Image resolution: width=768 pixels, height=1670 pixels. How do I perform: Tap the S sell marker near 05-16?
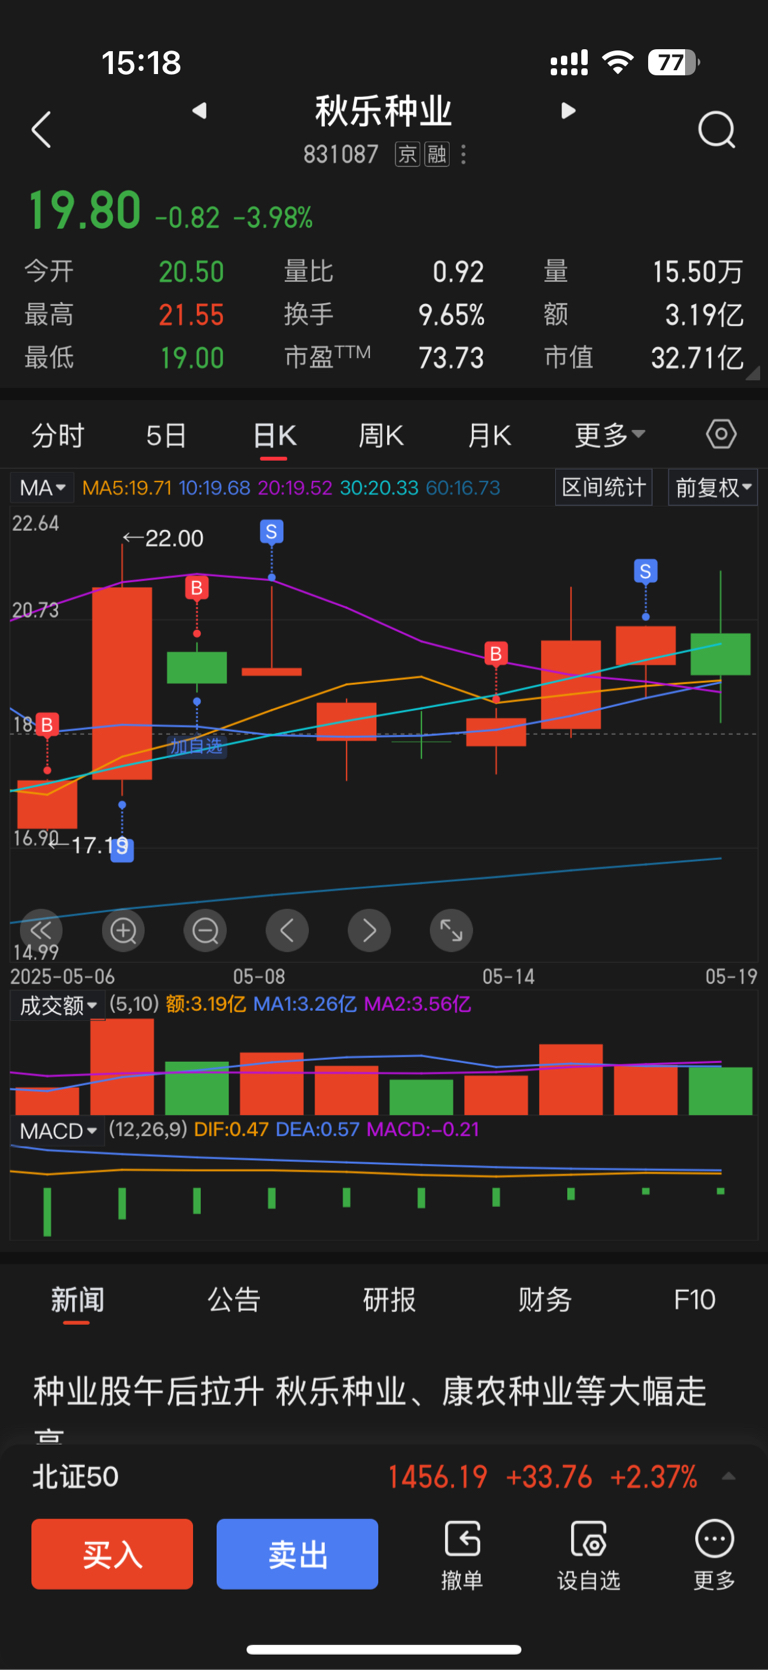(645, 571)
